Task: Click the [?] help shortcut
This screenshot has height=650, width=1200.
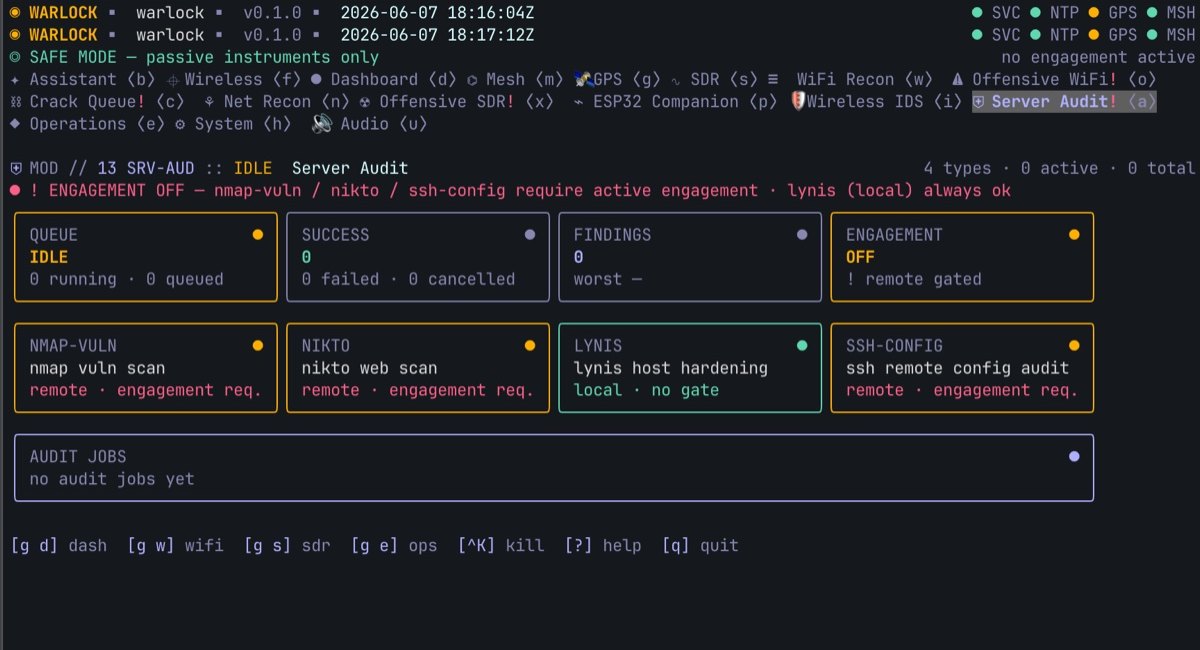Action: 602,546
